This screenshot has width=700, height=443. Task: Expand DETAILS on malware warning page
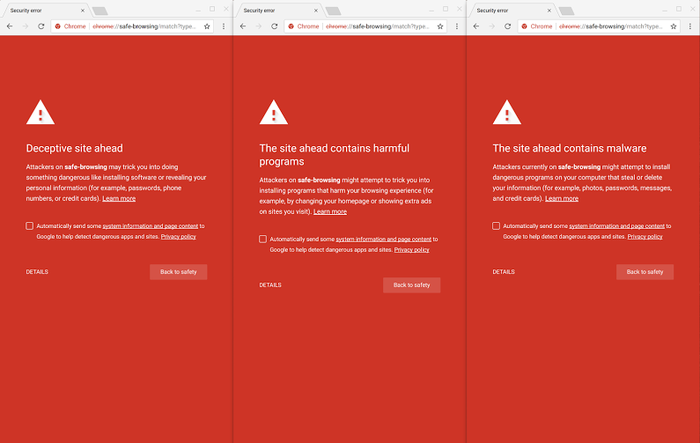504,272
